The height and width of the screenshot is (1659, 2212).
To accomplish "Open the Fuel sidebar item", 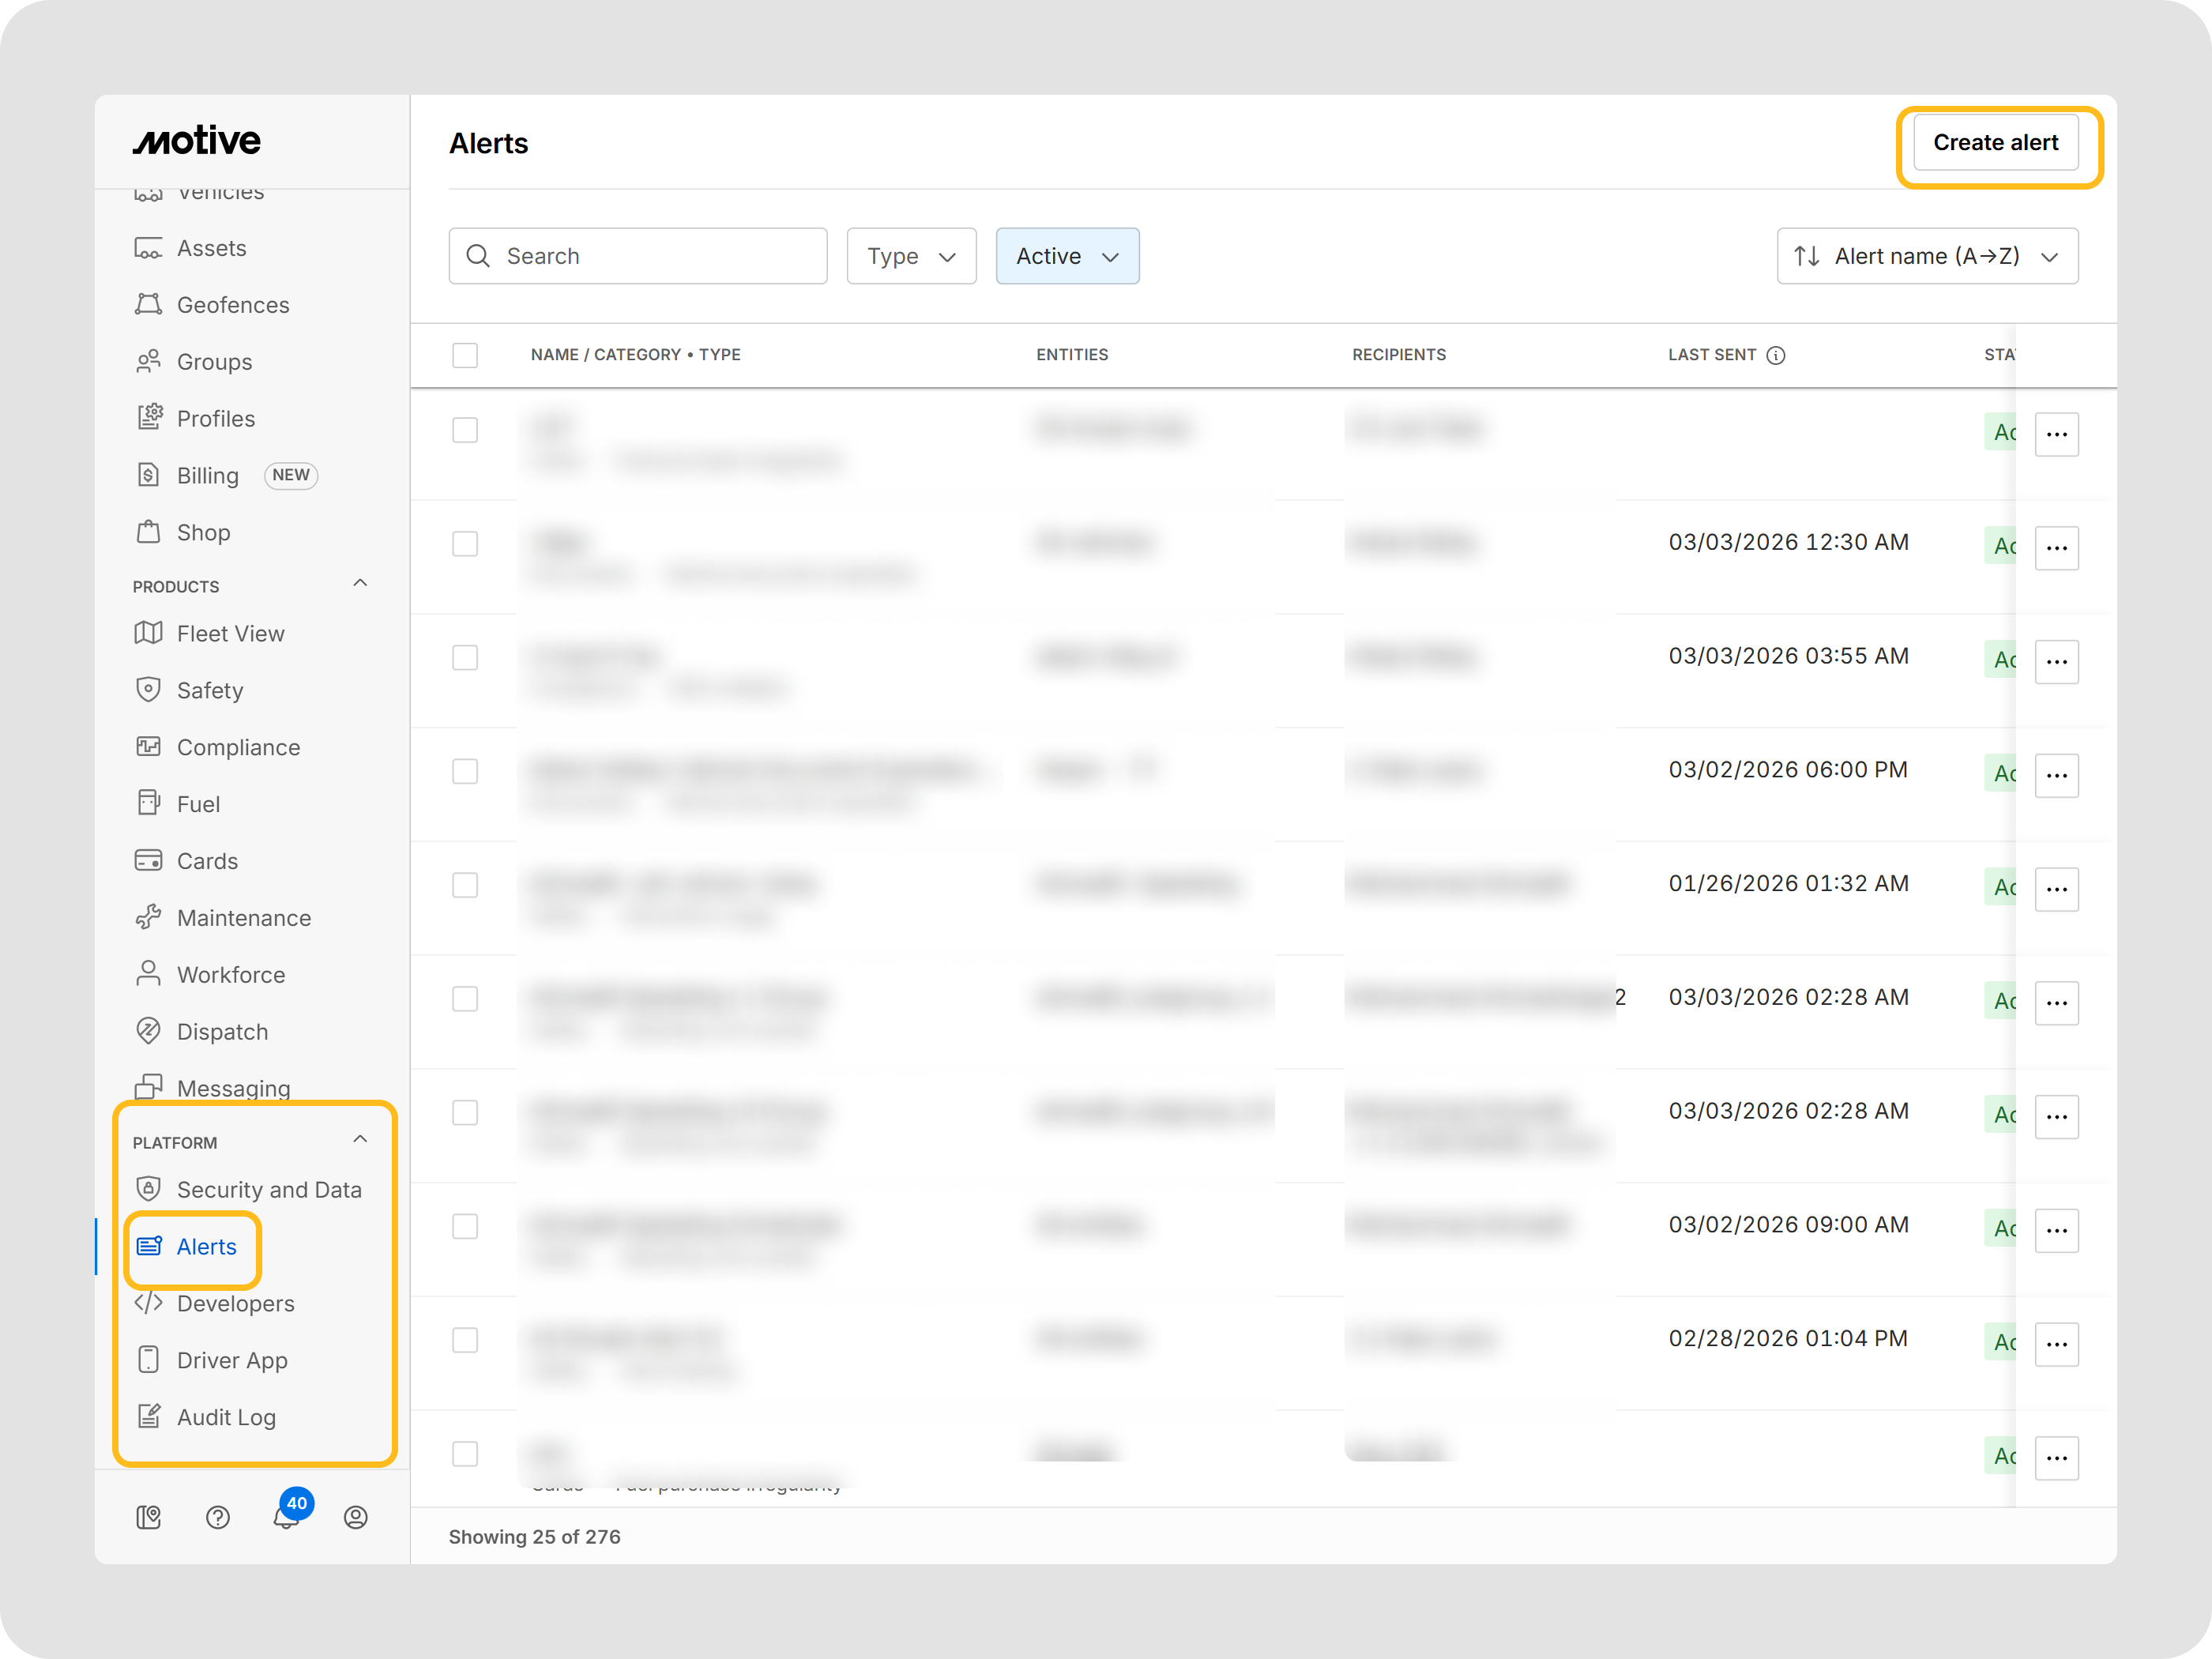I will 198,804.
